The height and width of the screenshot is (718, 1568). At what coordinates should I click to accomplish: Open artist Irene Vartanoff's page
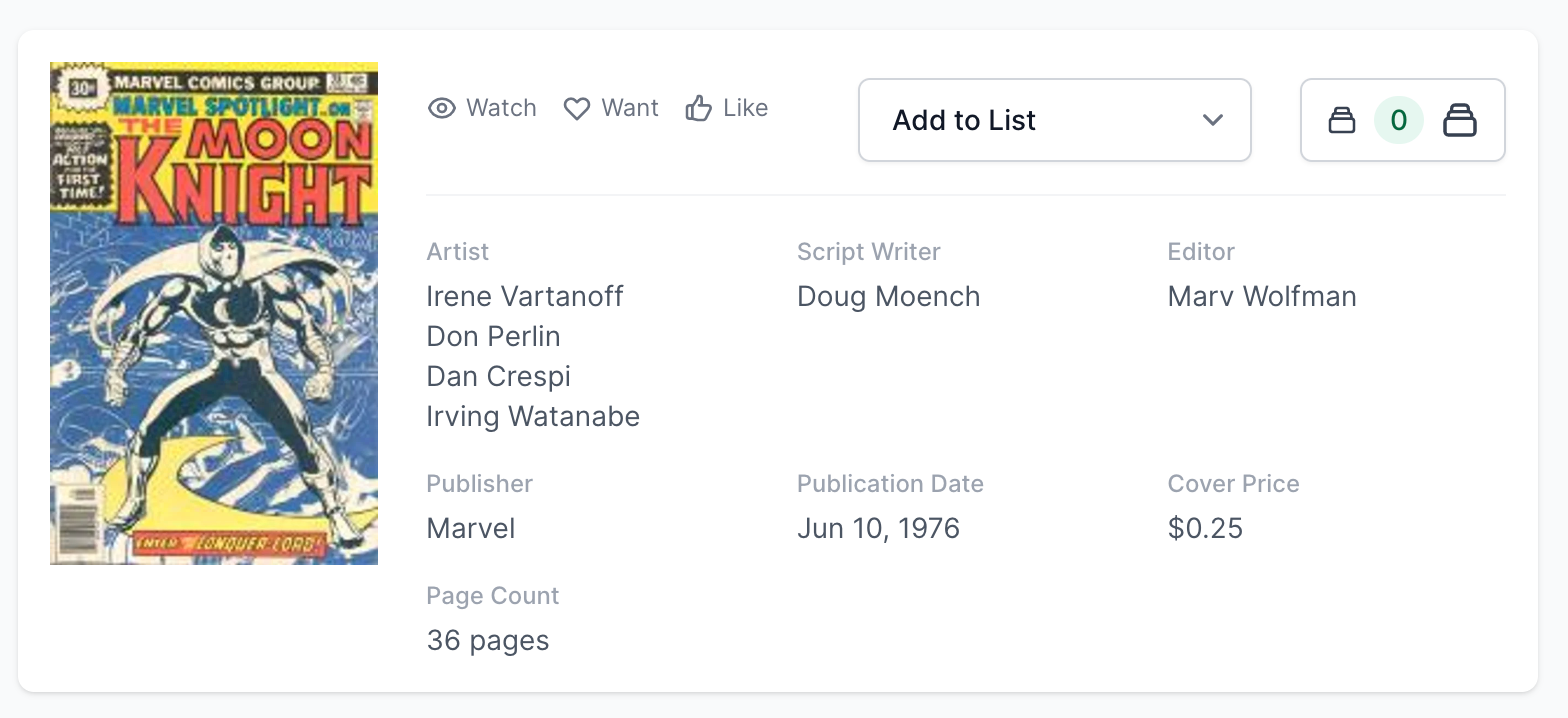tap(524, 296)
